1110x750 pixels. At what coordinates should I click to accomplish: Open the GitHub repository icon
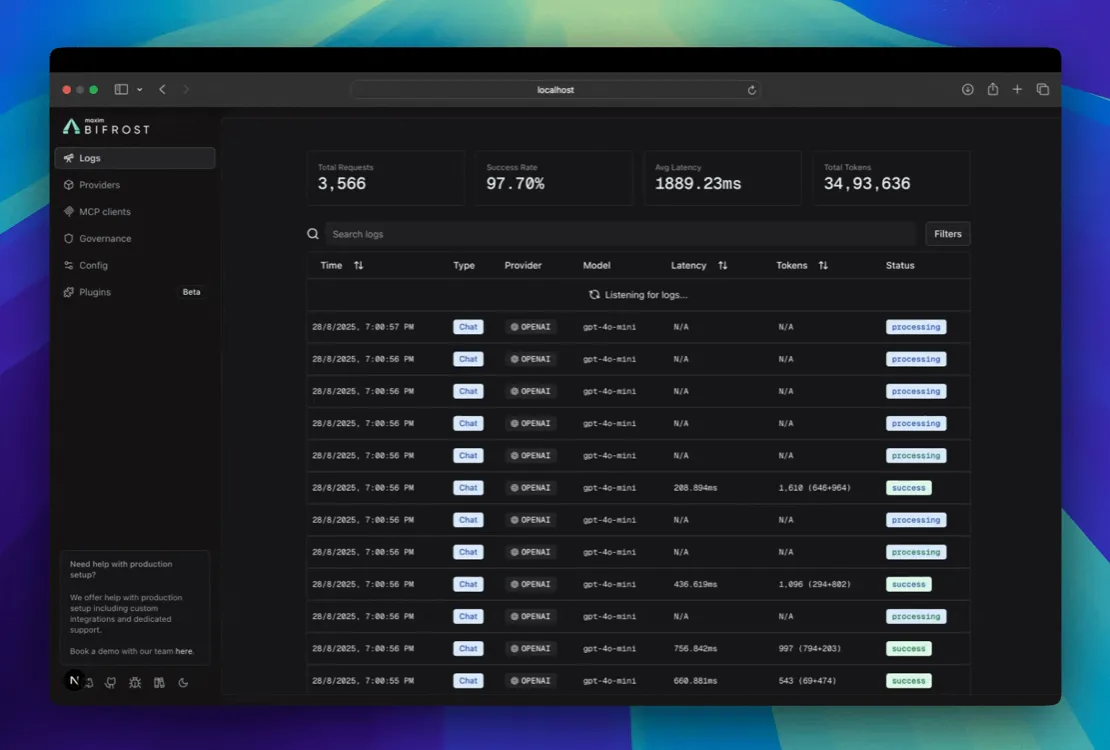pyautogui.click(x=110, y=683)
